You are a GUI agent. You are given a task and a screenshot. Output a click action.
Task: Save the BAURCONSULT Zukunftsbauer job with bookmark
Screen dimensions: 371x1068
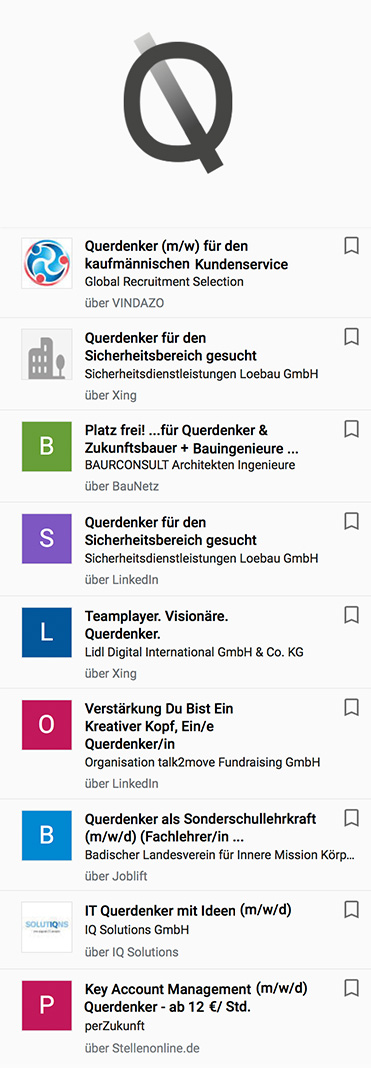click(351, 428)
